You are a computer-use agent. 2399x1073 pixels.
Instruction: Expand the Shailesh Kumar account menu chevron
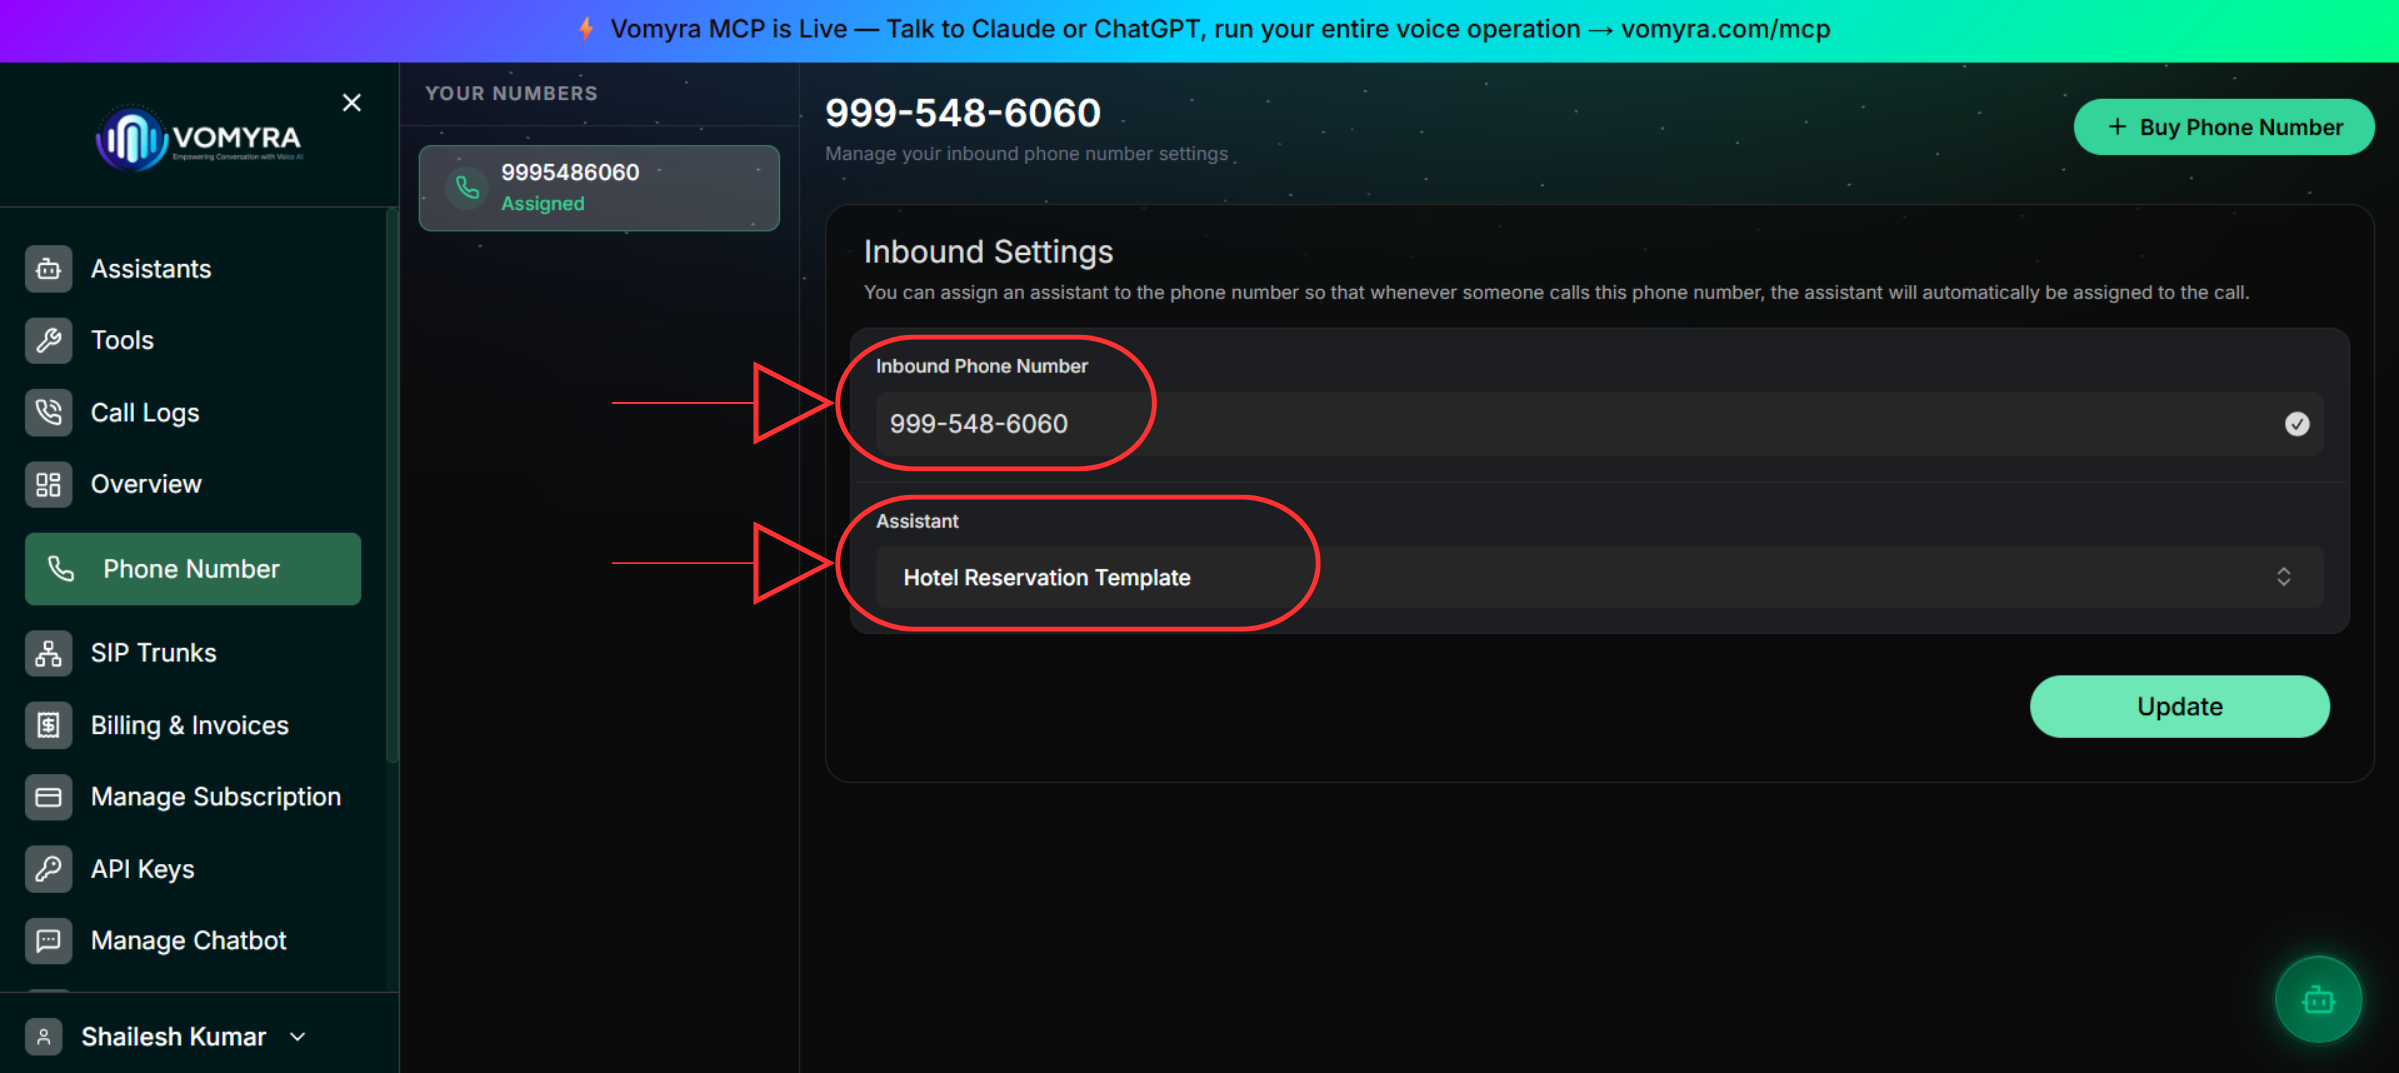[297, 1037]
